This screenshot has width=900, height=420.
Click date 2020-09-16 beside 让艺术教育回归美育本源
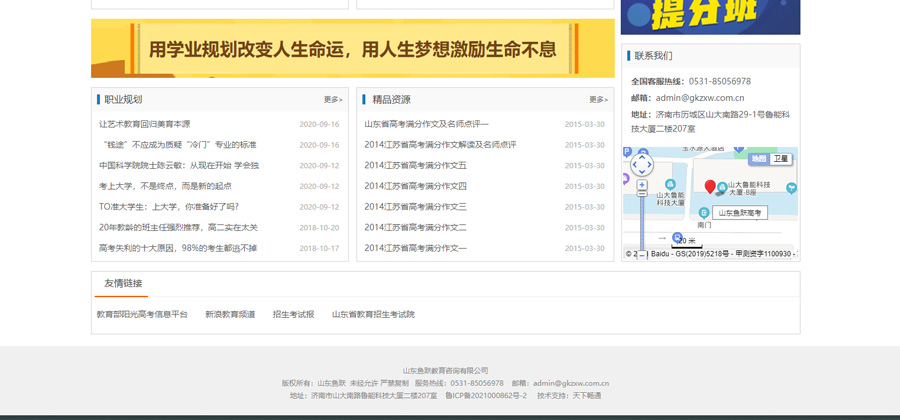point(319,124)
